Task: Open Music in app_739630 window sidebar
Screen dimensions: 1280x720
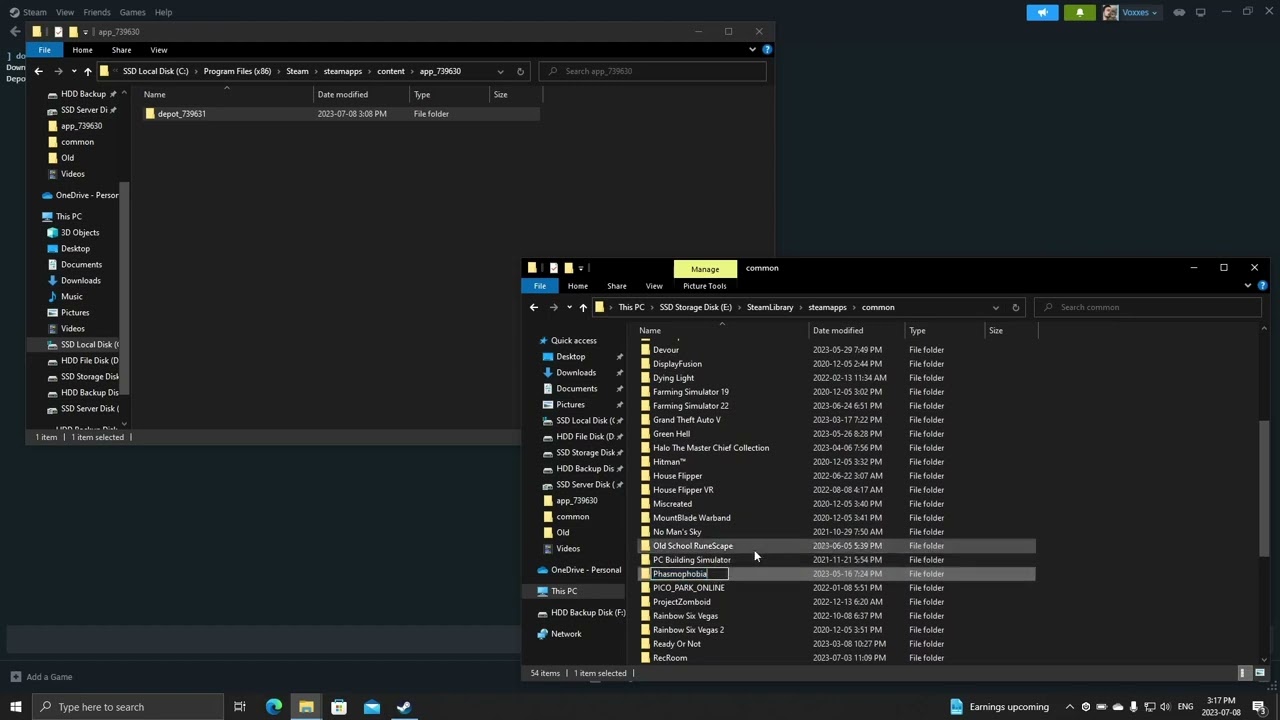Action: (71, 296)
